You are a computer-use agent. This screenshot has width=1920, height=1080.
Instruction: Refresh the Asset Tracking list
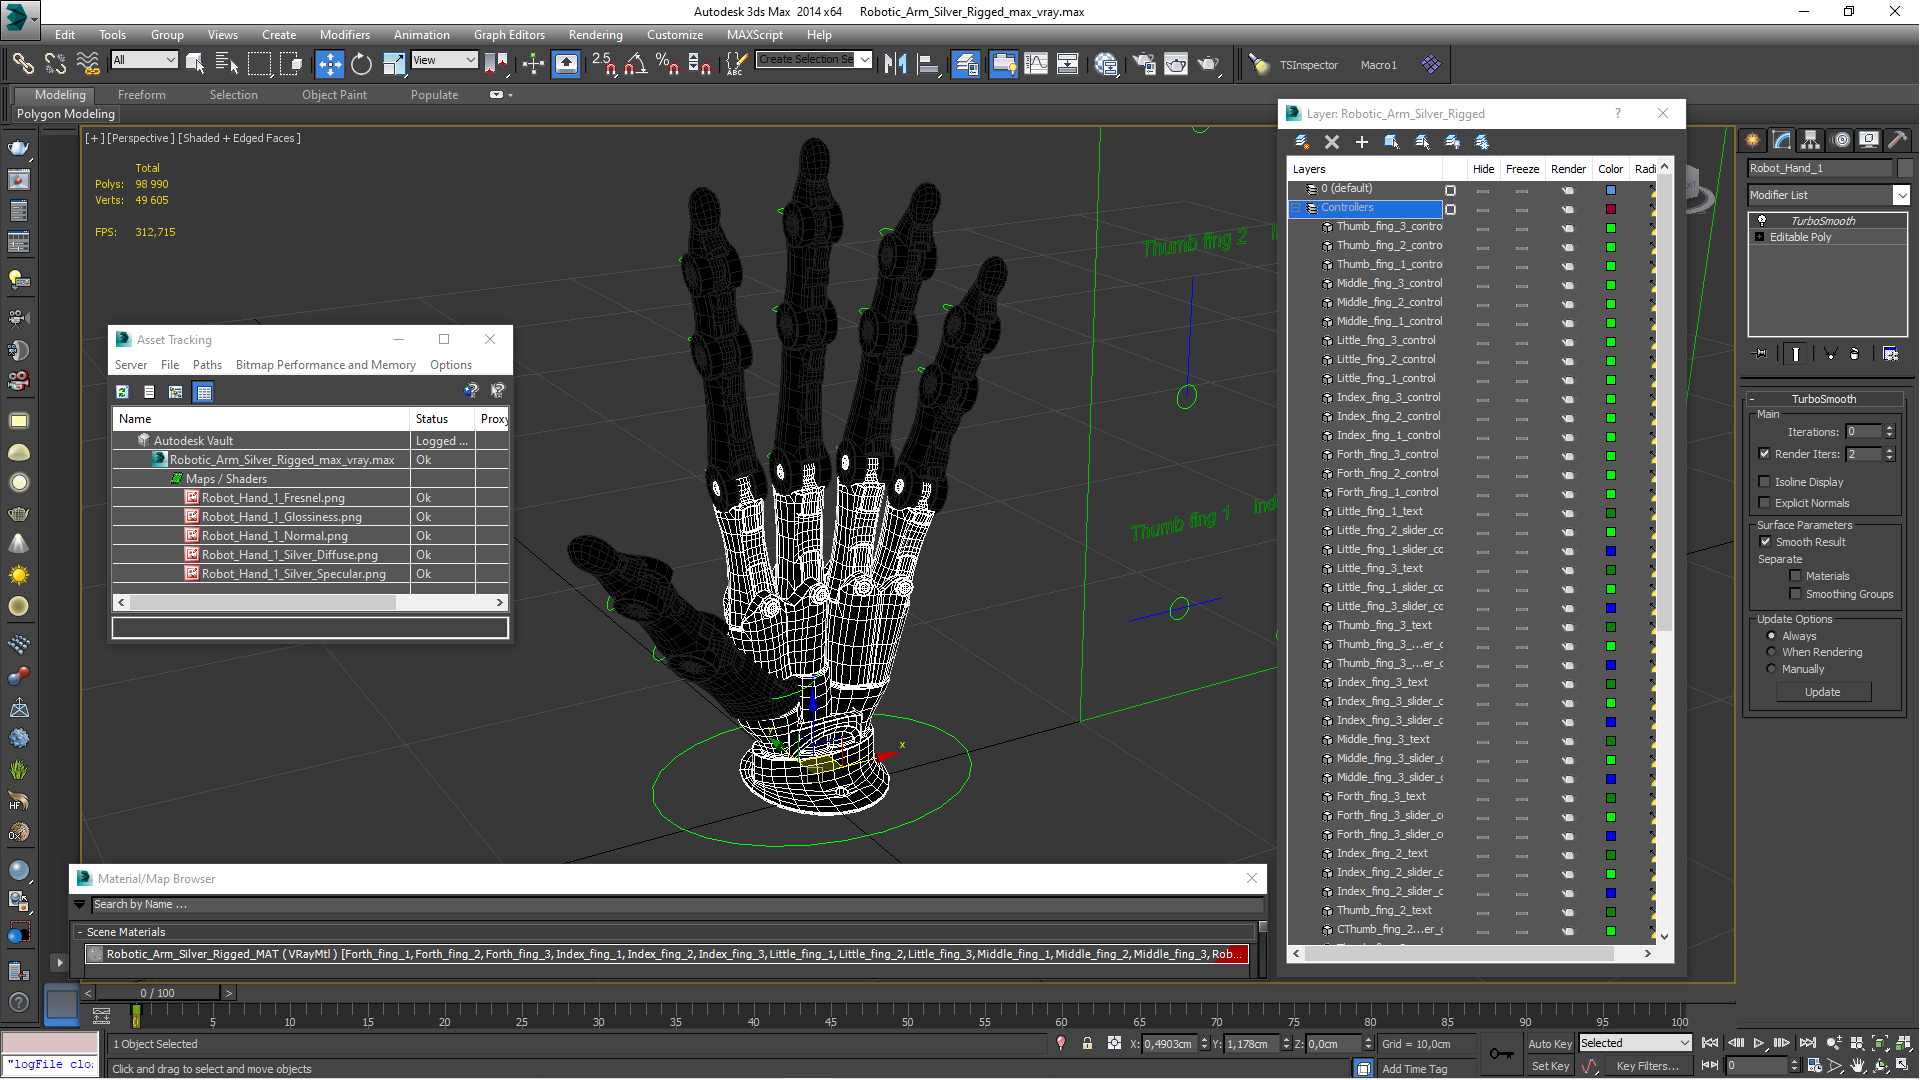tap(122, 392)
